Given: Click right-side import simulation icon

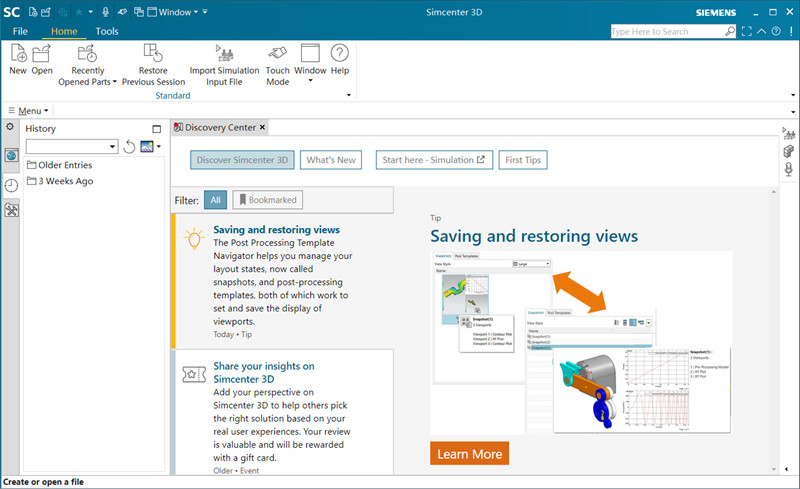Looking at the screenshot, I should [789, 134].
